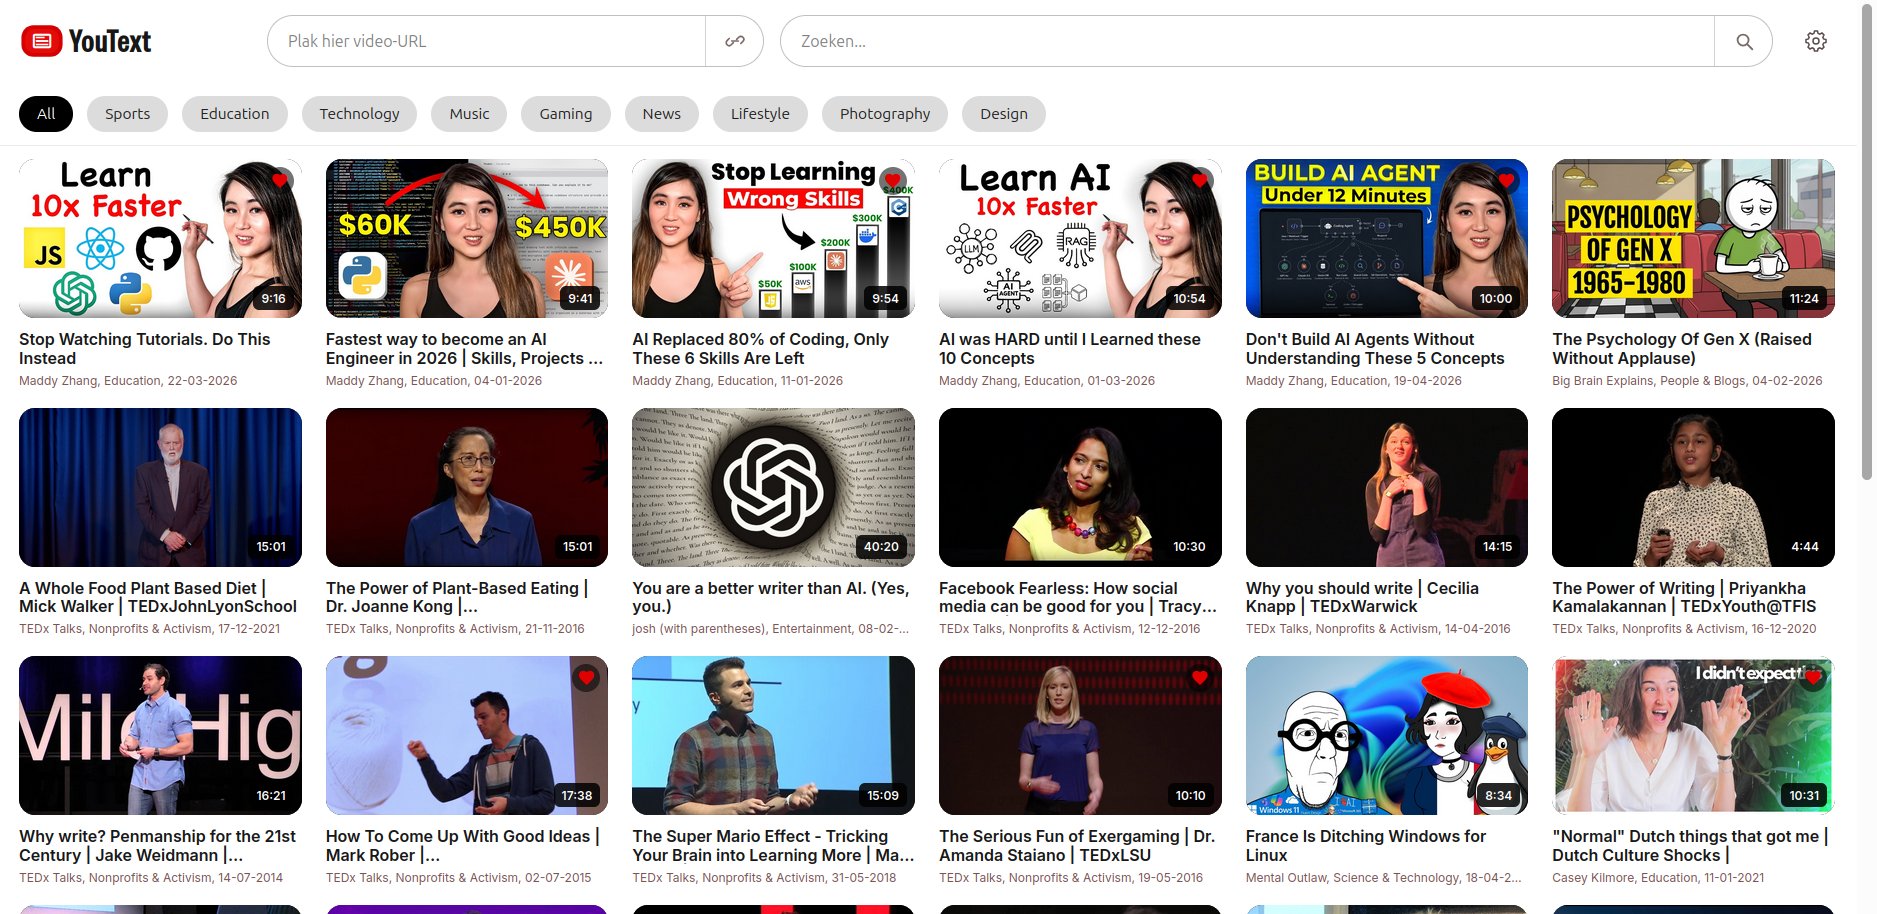The height and width of the screenshot is (914, 1877).
Task: Click heart icon on 'AI was HARD' thumbnail
Action: [1199, 180]
